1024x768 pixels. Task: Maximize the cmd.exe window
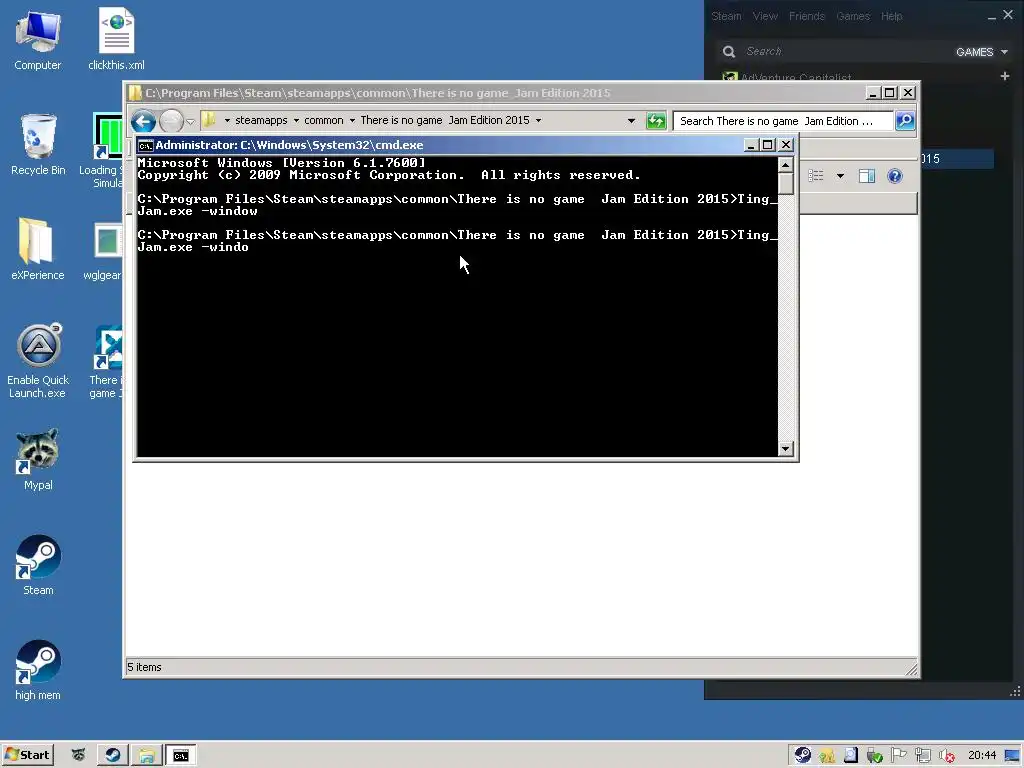tap(768, 145)
